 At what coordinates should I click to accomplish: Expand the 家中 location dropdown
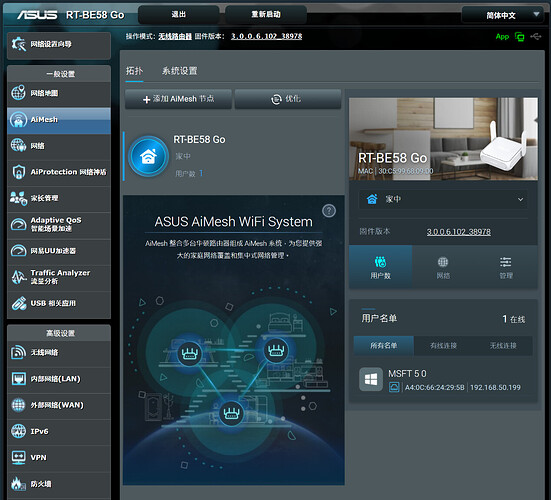click(443, 200)
